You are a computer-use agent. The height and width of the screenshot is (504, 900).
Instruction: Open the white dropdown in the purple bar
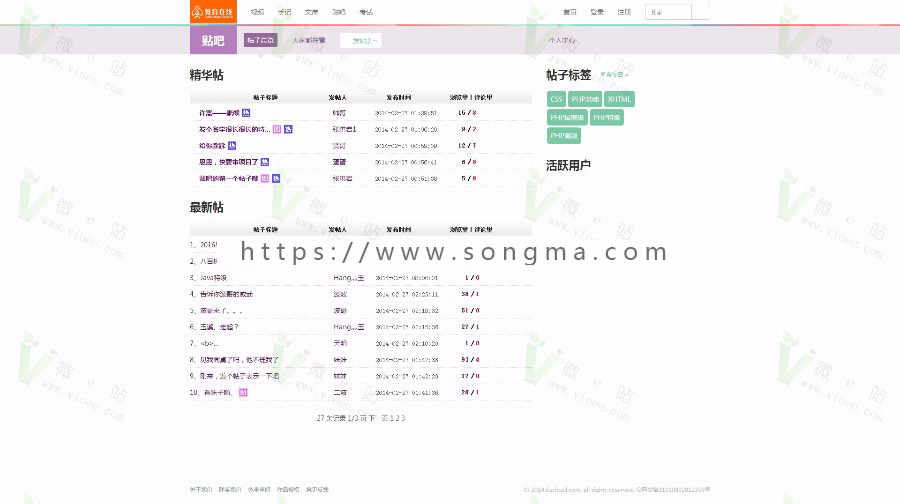point(360,41)
